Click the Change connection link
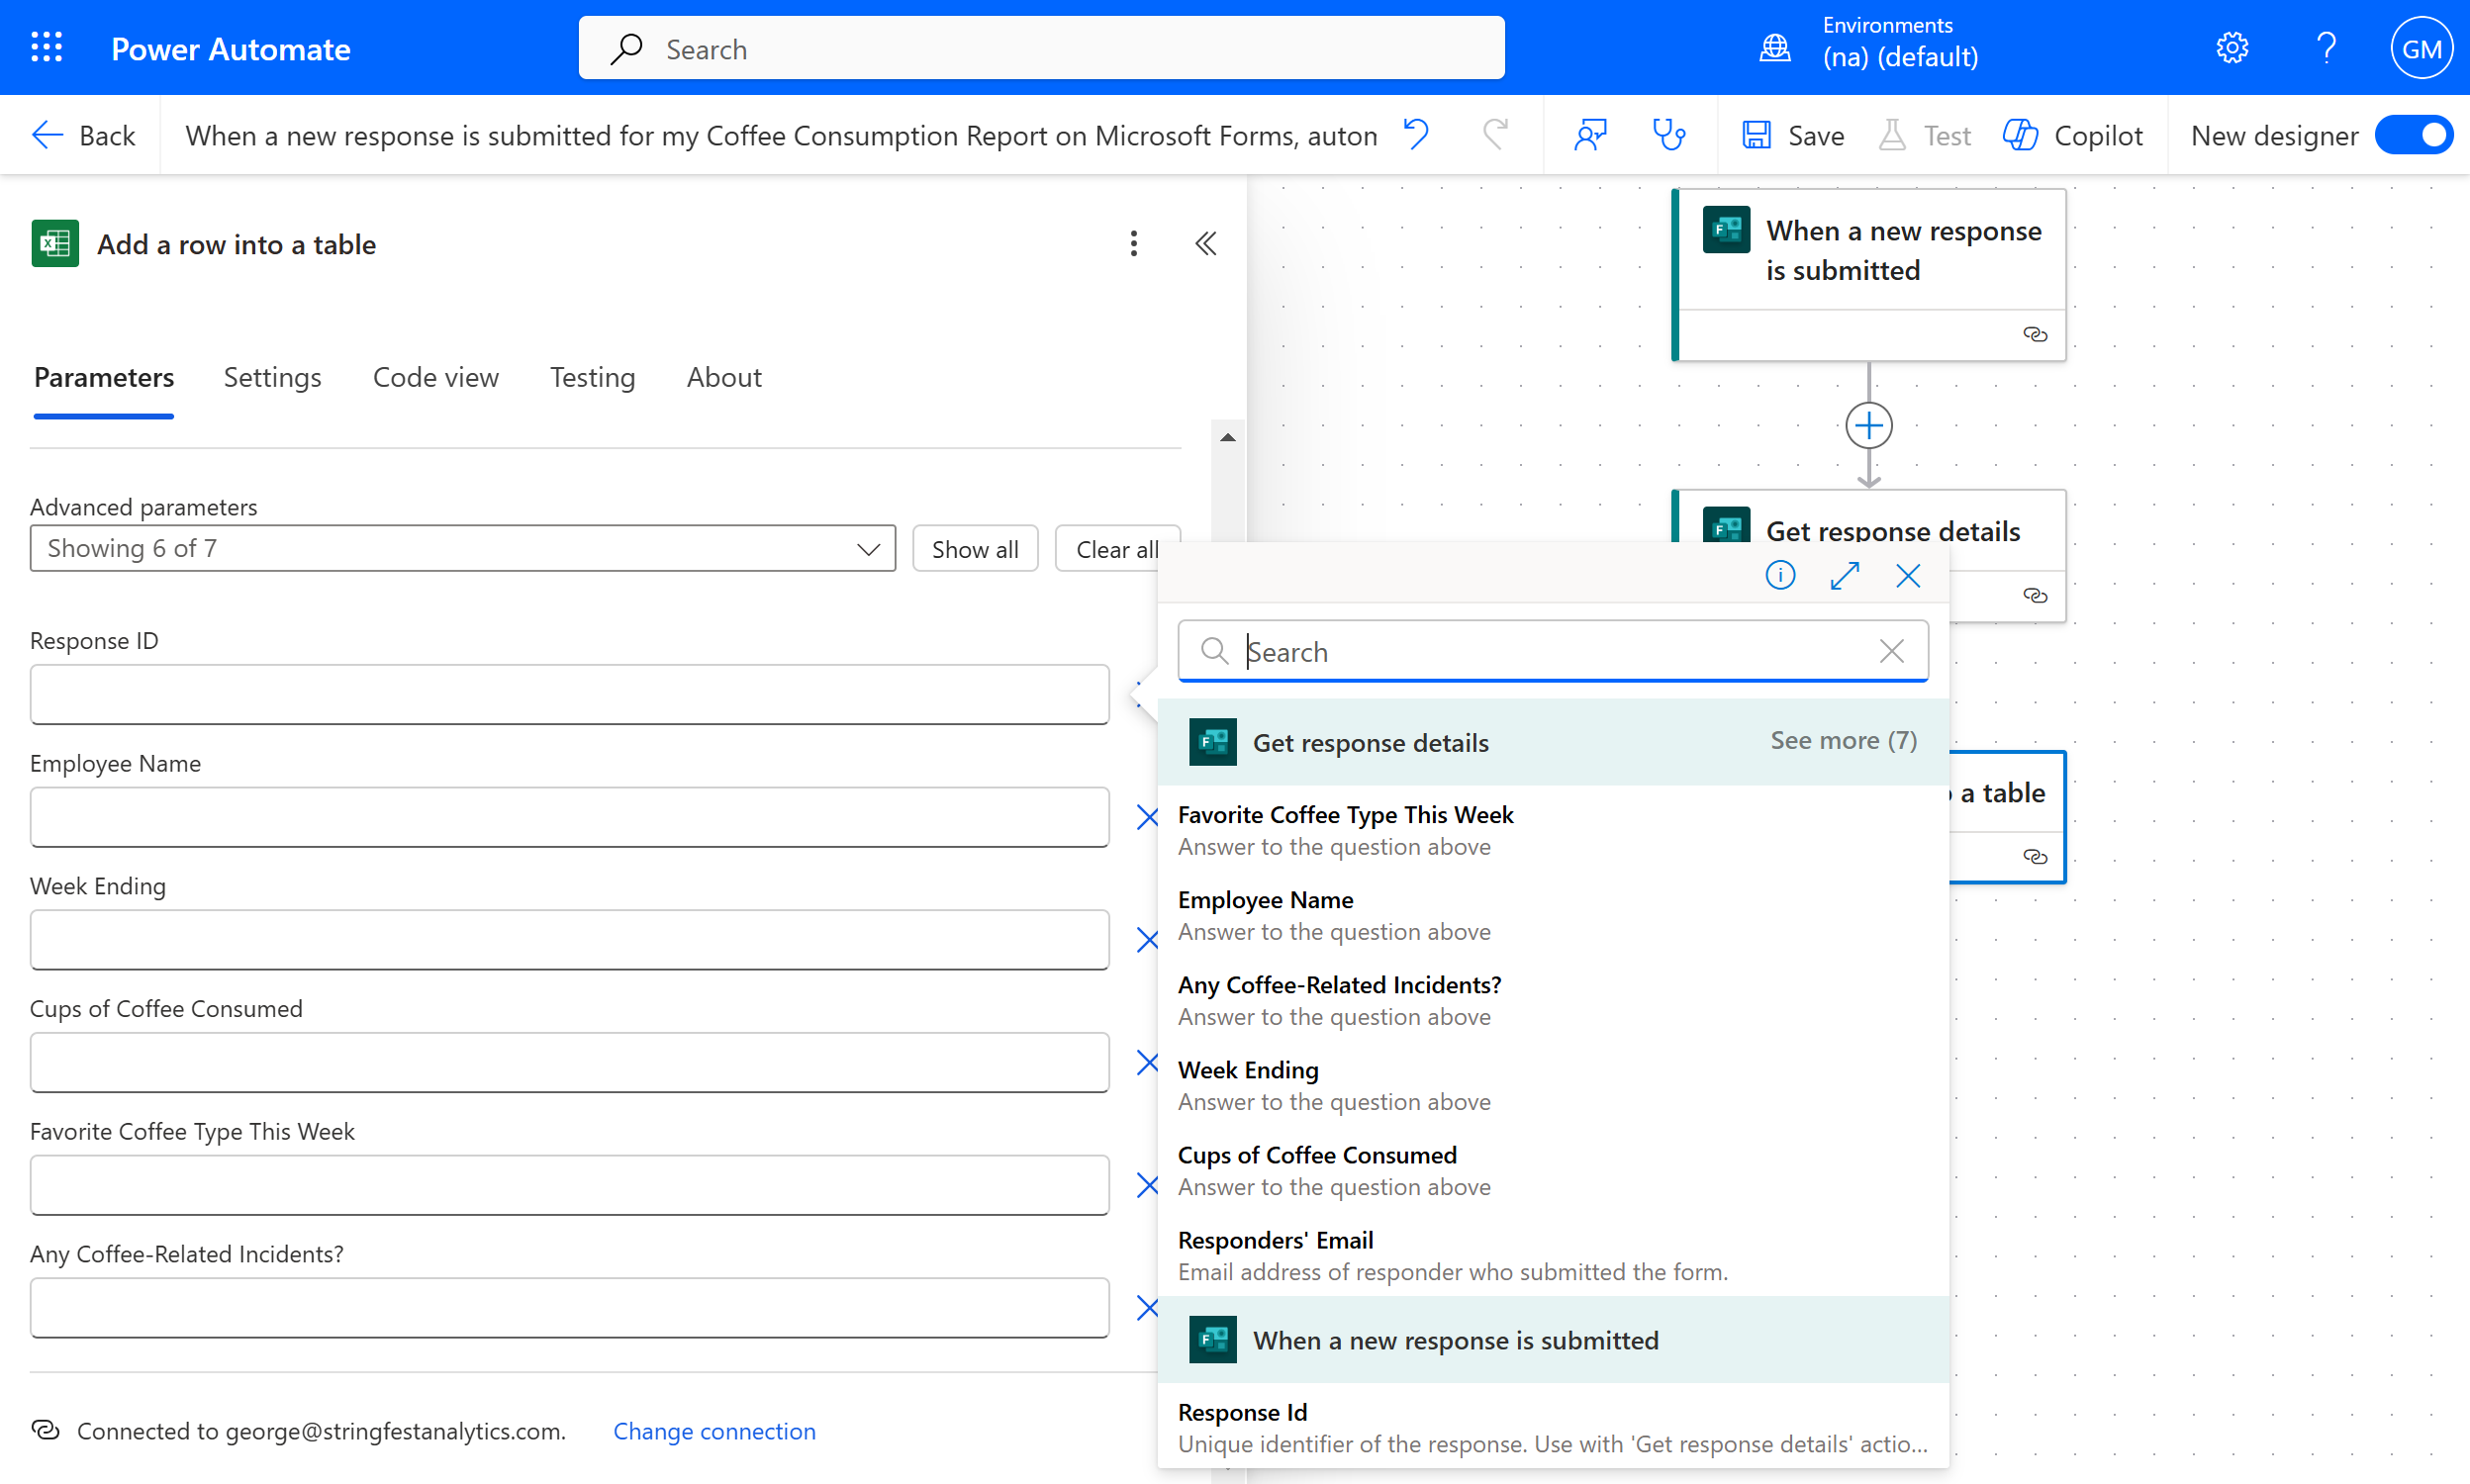Screen dimensions: 2470x1484 (x=714, y=1431)
